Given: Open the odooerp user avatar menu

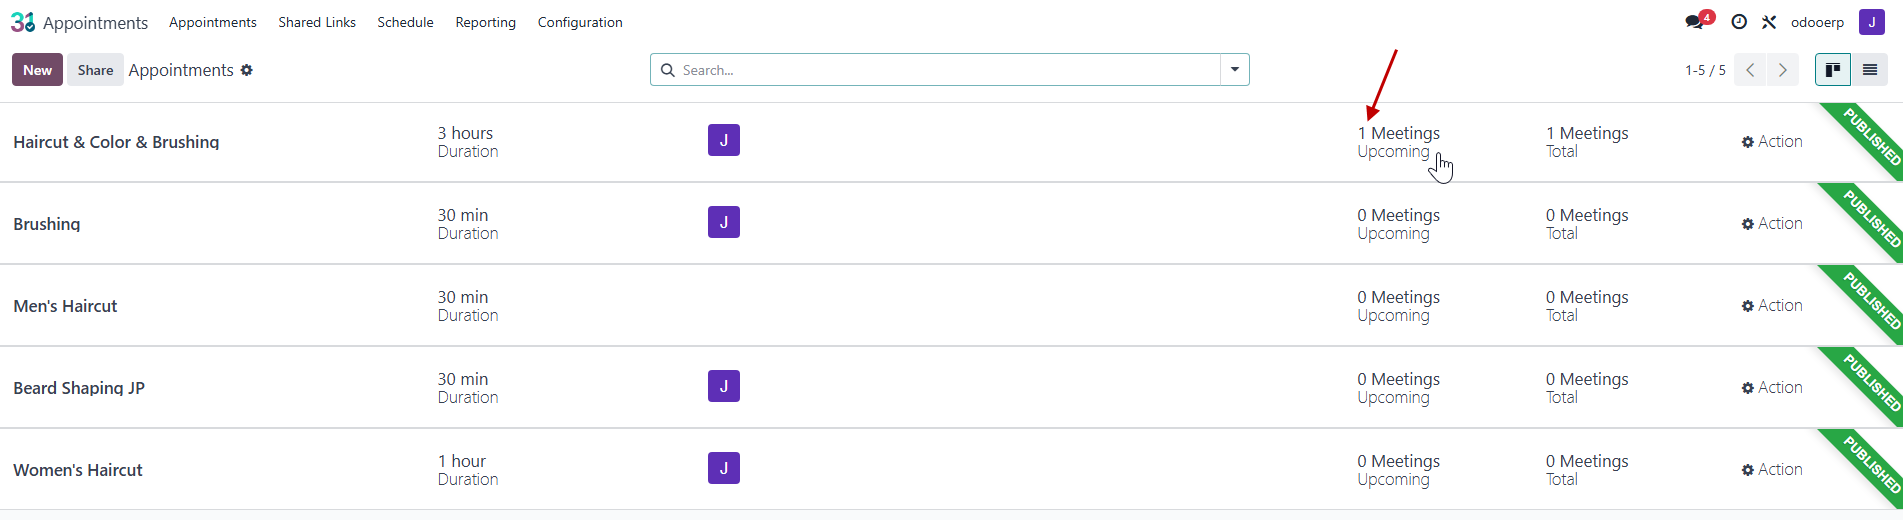Looking at the screenshot, I should (1872, 22).
